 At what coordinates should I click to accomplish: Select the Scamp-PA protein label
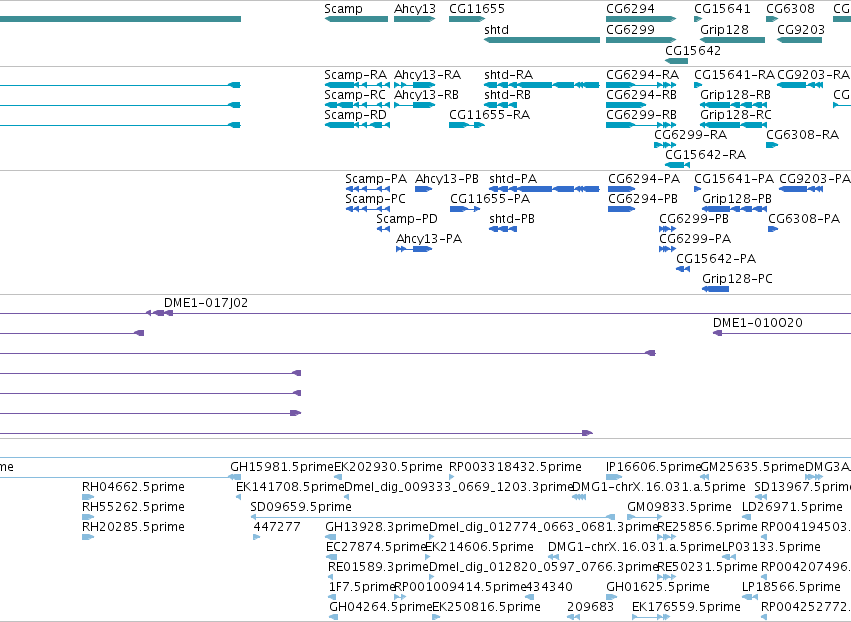tap(376, 179)
